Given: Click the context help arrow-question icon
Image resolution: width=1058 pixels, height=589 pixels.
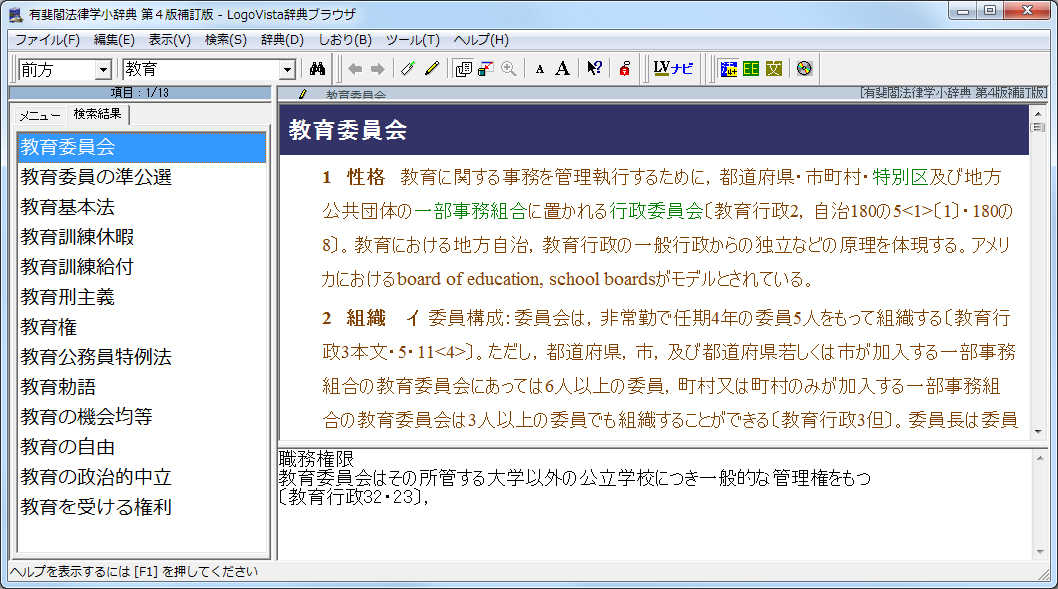Looking at the screenshot, I should [594, 69].
